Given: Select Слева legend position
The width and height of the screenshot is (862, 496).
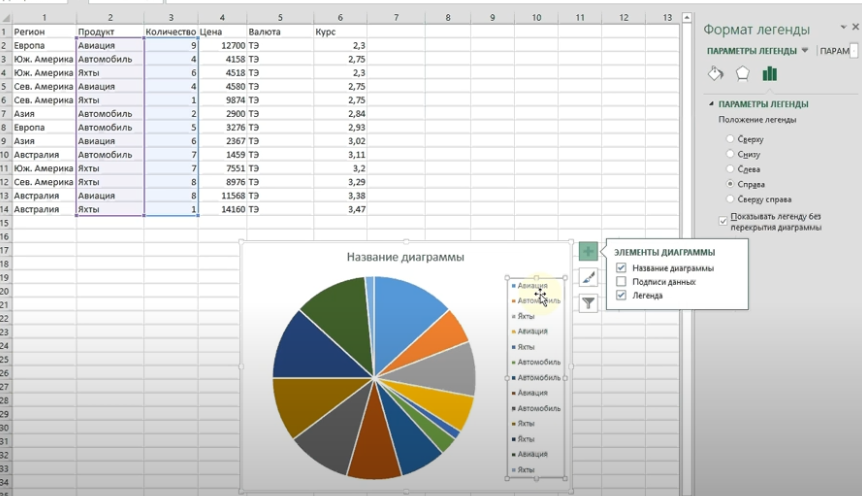Looking at the screenshot, I should click(x=731, y=170).
